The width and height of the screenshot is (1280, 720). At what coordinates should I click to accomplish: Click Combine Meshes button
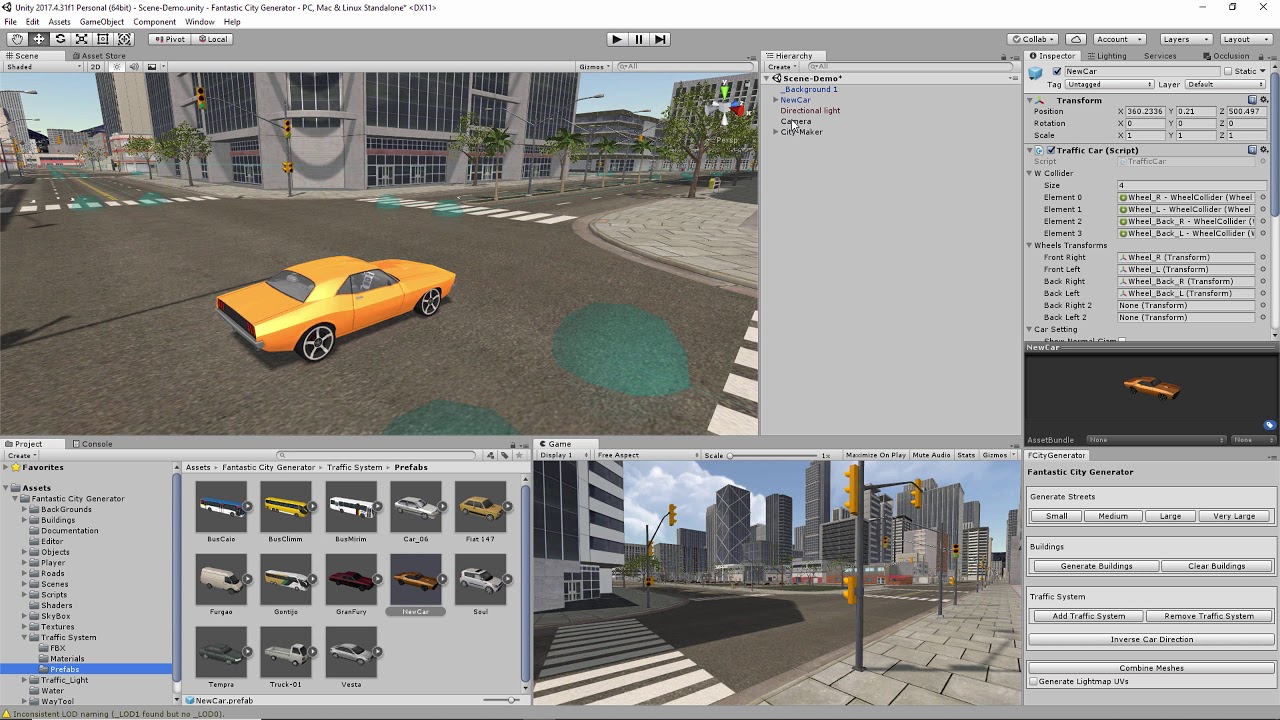point(1151,668)
